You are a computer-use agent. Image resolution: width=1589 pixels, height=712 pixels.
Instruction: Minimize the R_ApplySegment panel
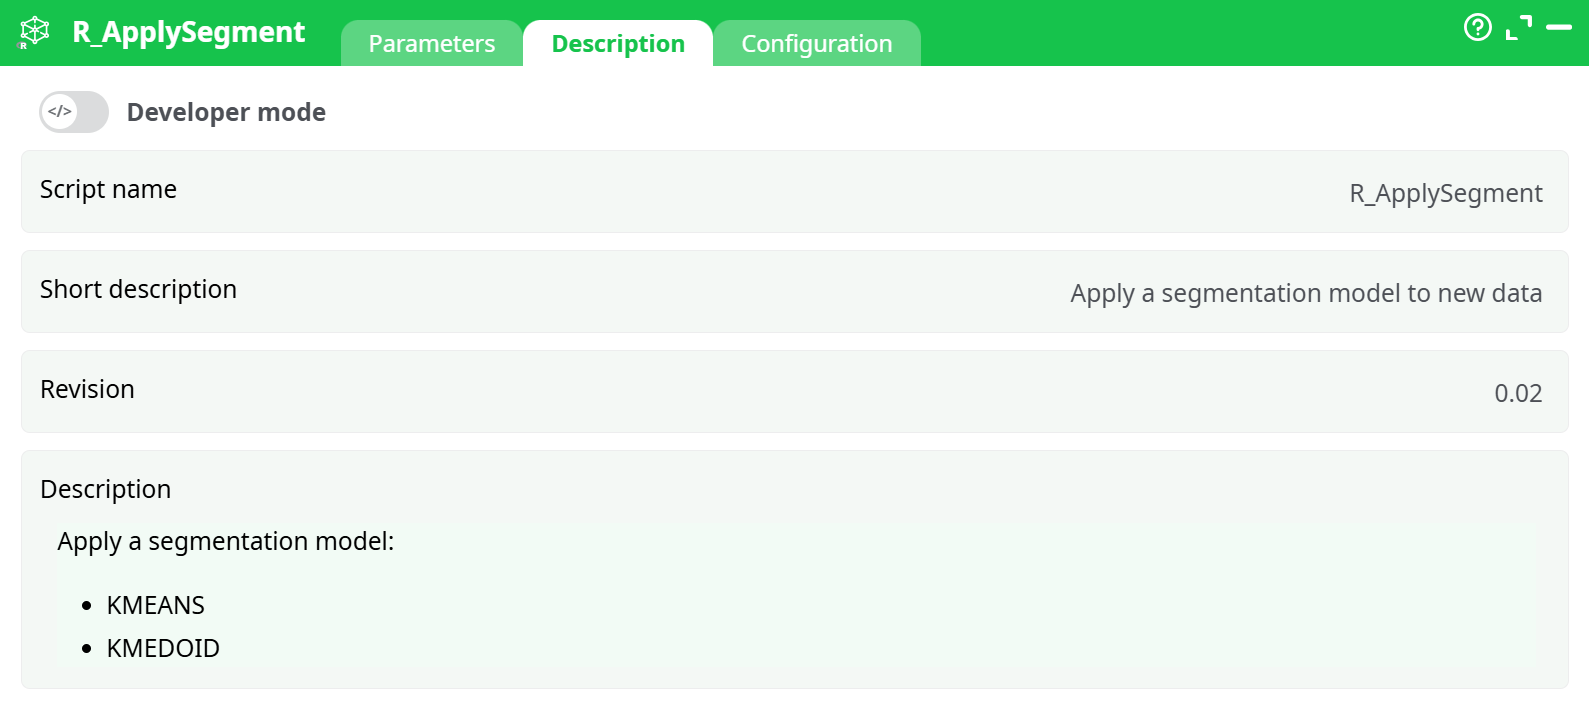pyautogui.click(x=1558, y=27)
